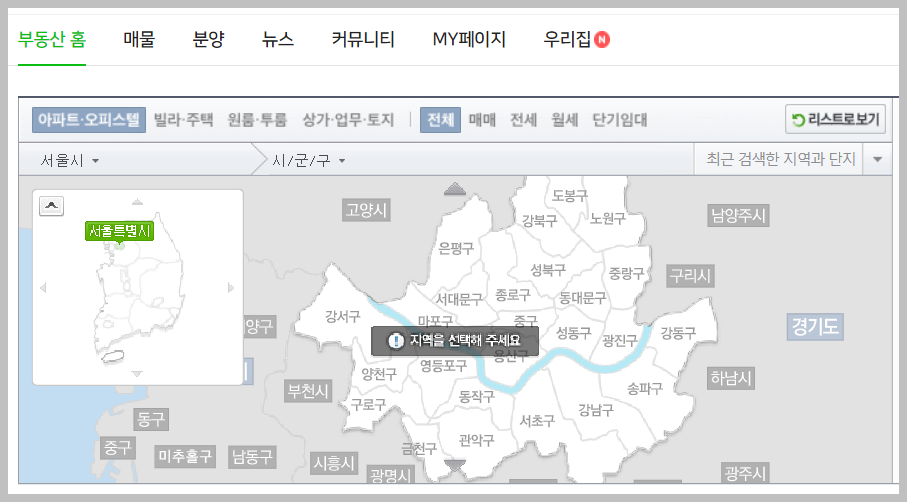Pan the main map down arrow
907x502 pixels.
[455, 466]
